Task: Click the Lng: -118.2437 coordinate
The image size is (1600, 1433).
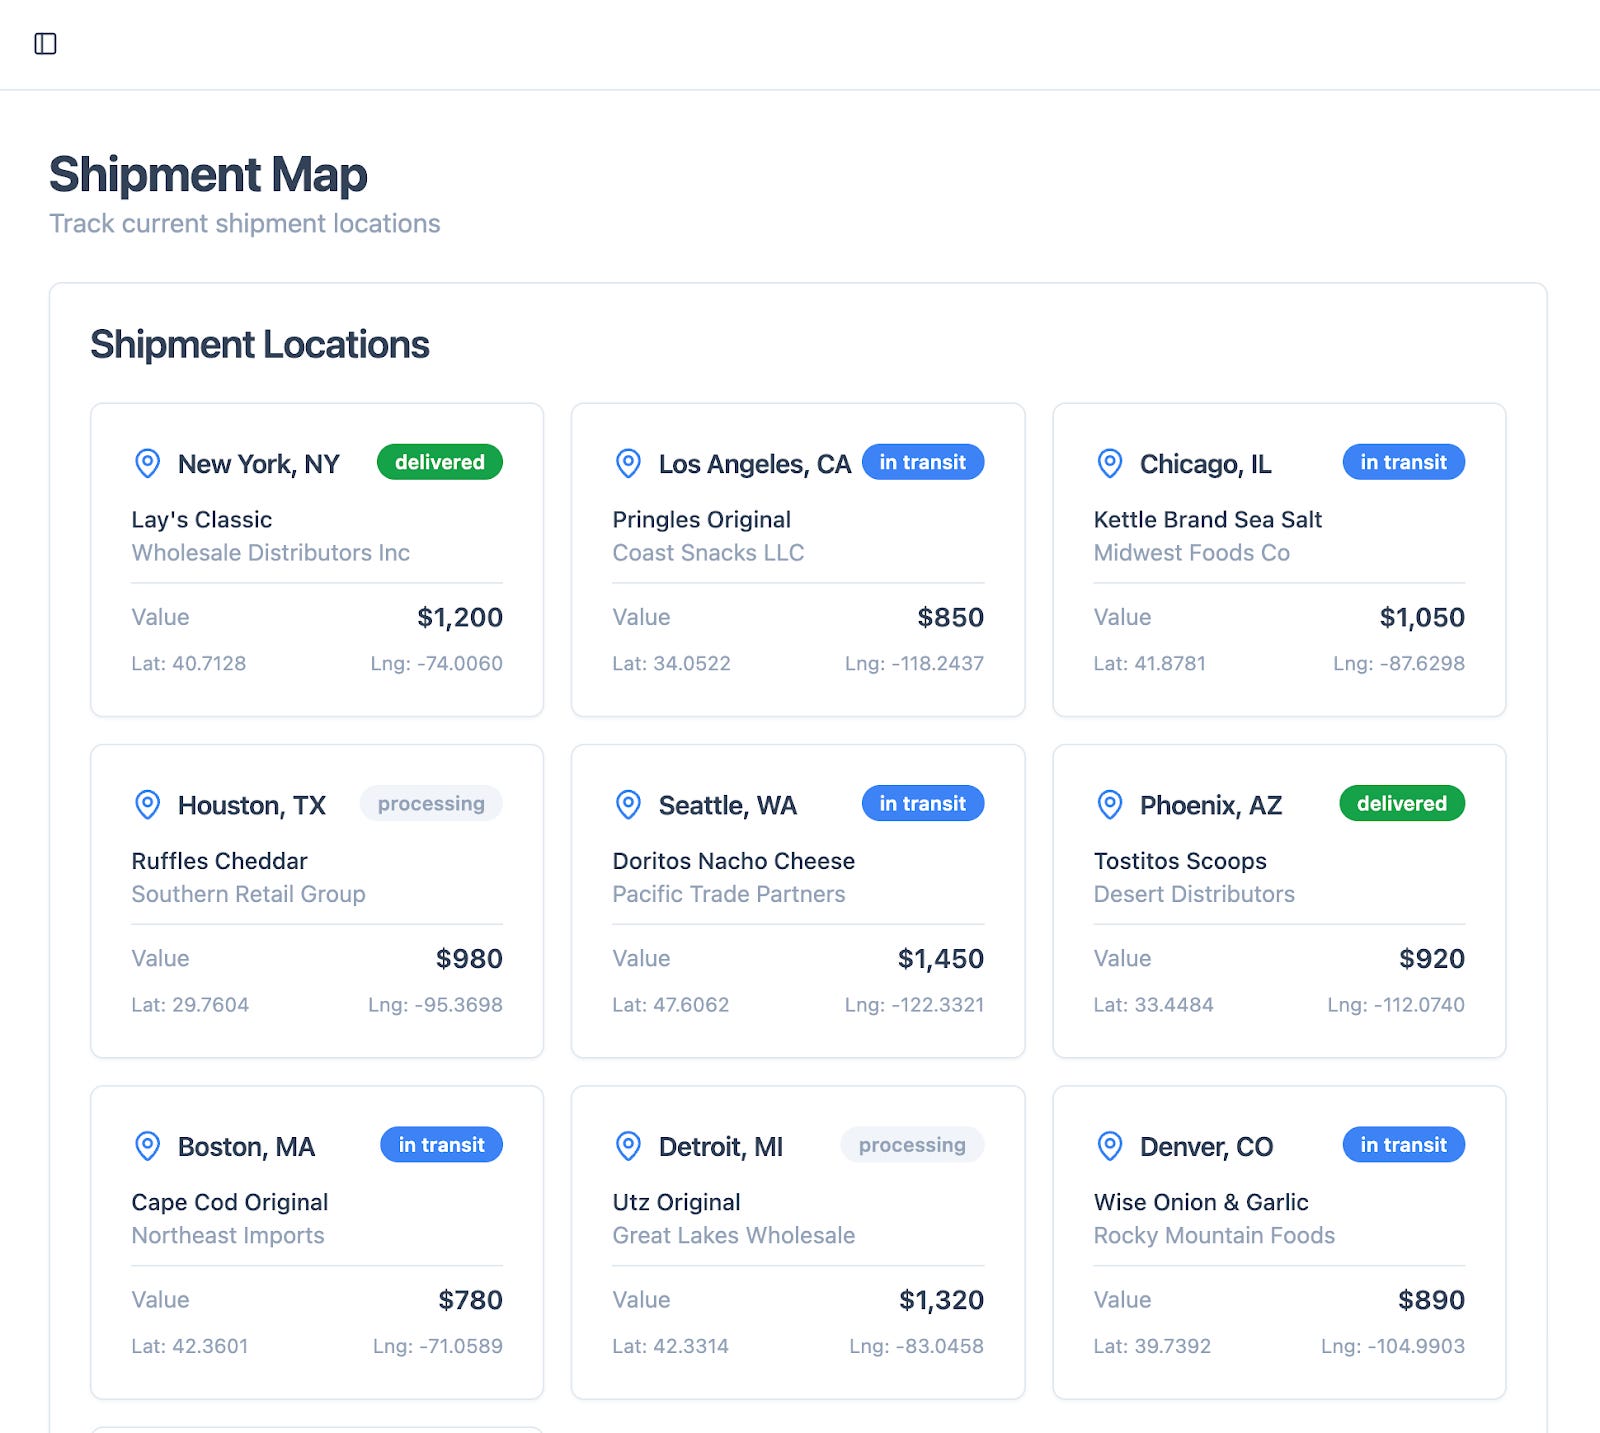Action: [x=914, y=663]
